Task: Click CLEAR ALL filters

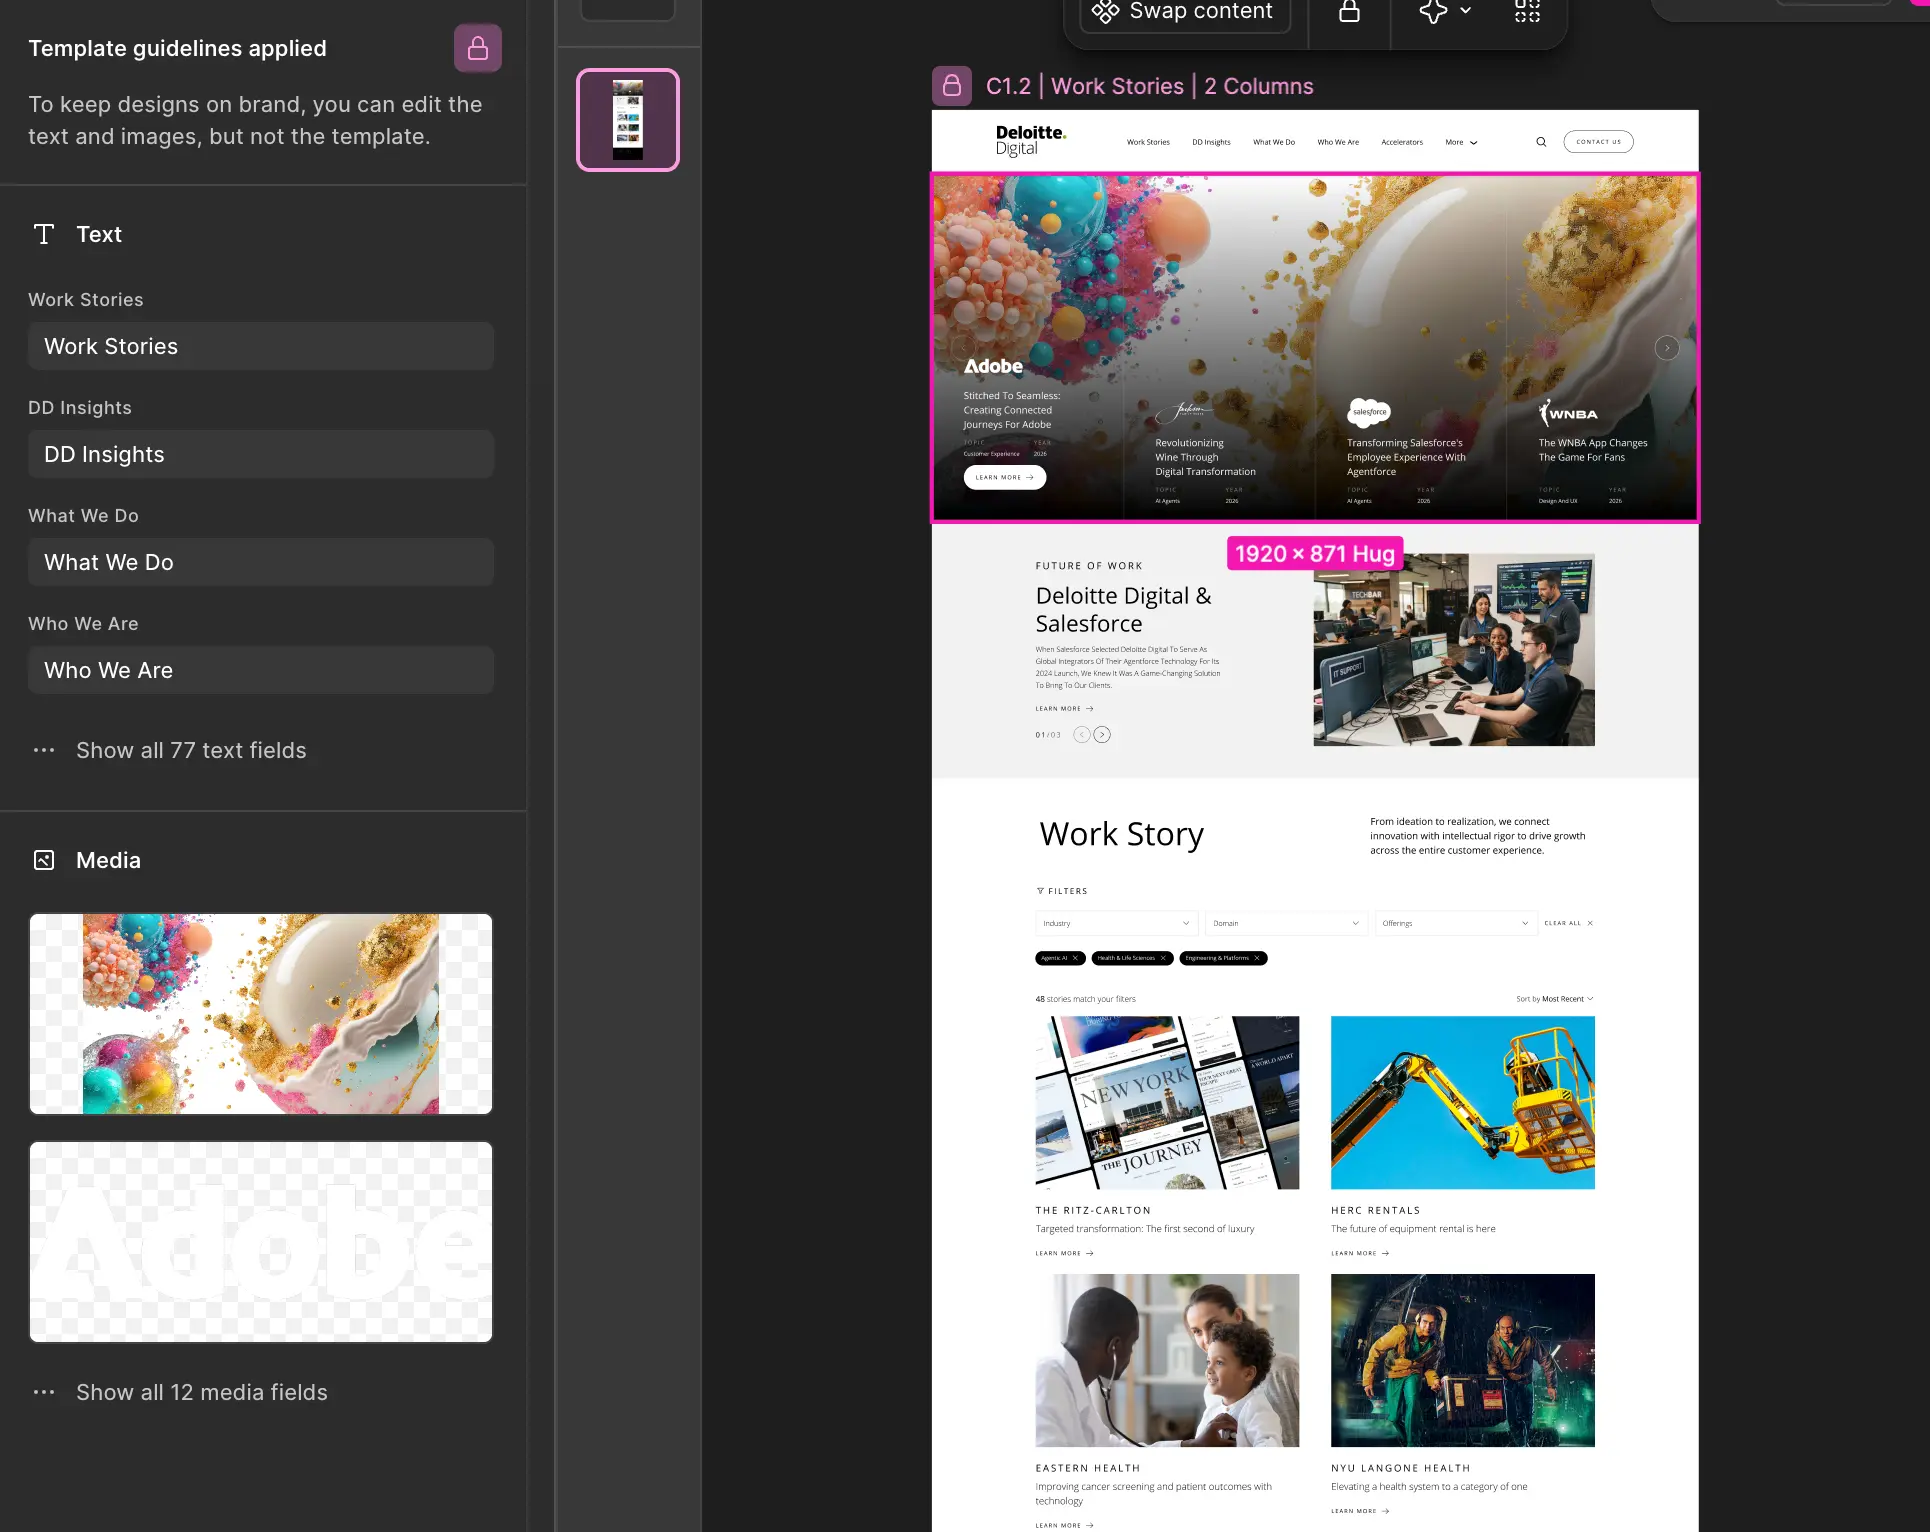Action: click(x=1568, y=923)
